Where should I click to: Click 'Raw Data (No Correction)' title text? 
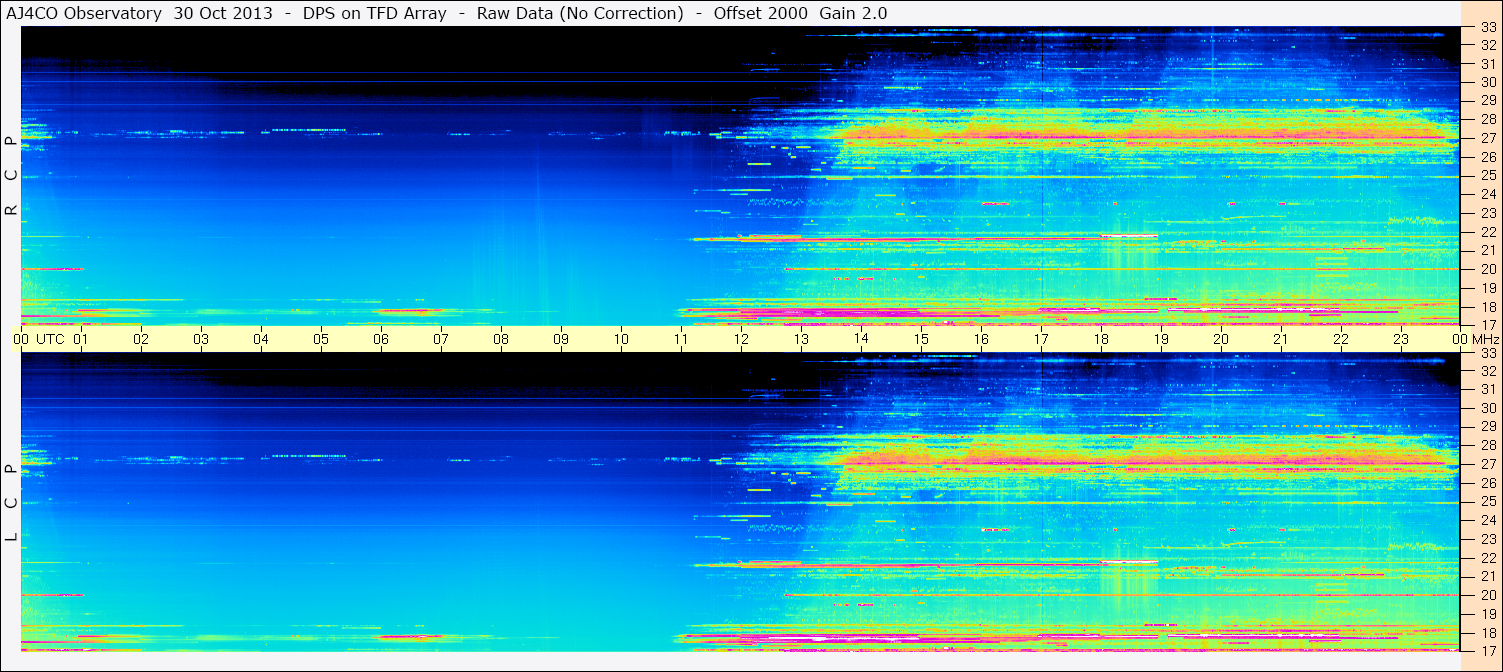pos(581,13)
